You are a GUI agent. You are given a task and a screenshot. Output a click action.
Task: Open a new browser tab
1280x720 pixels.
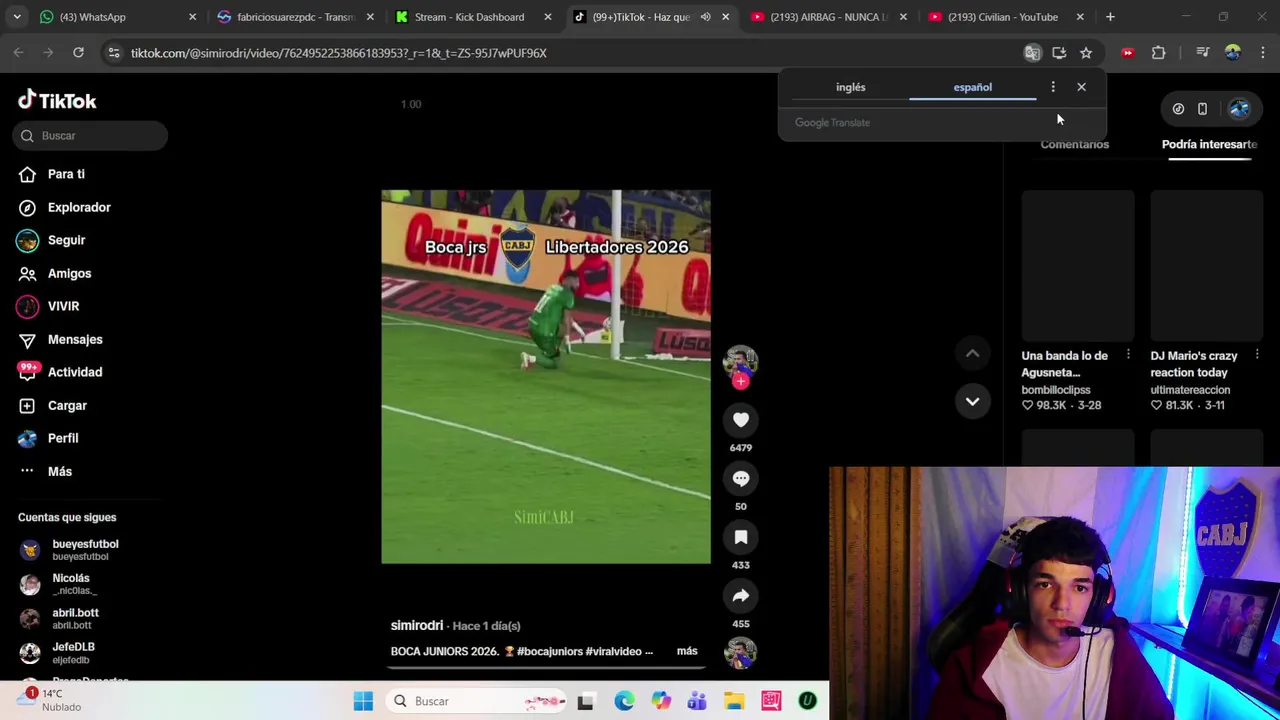click(x=1110, y=17)
